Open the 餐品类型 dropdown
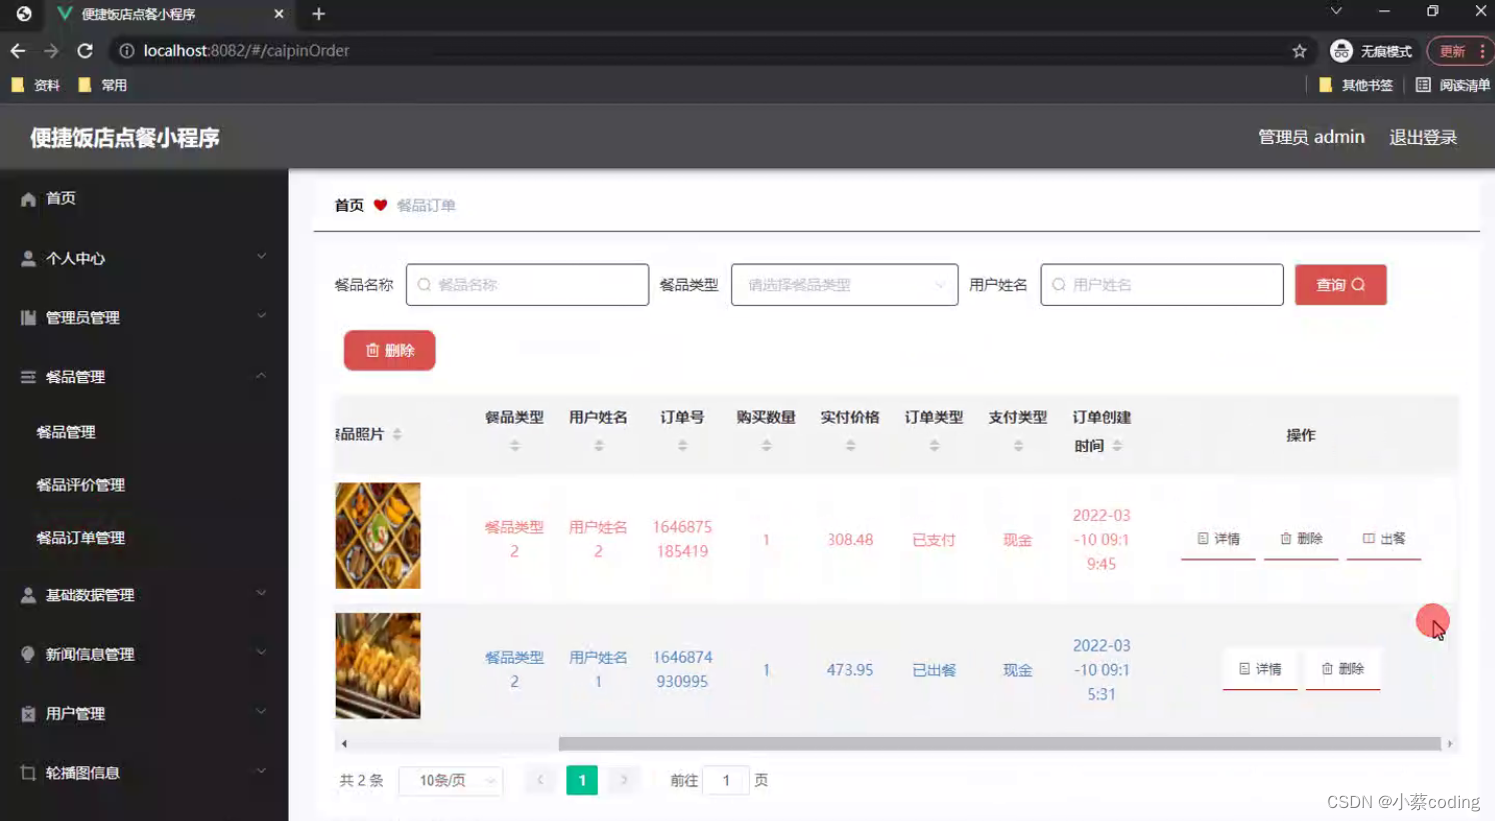This screenshot has width=1495, height=821. coord(843,285)
